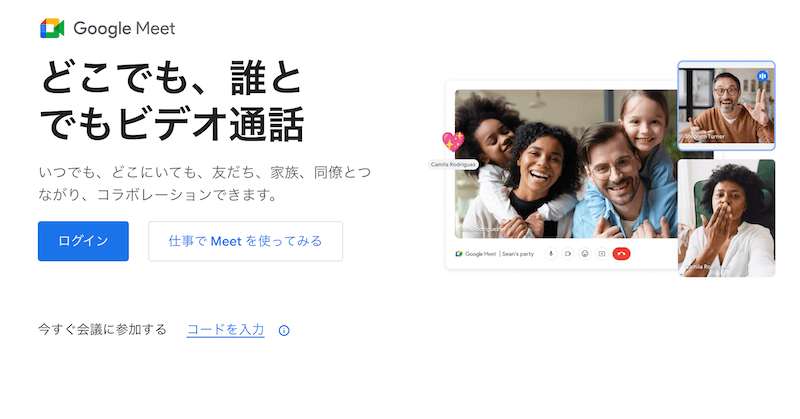Screen dimensions: 800x419
Task: Click the pink sparkle heart emoji
Action: coord(453,141)
